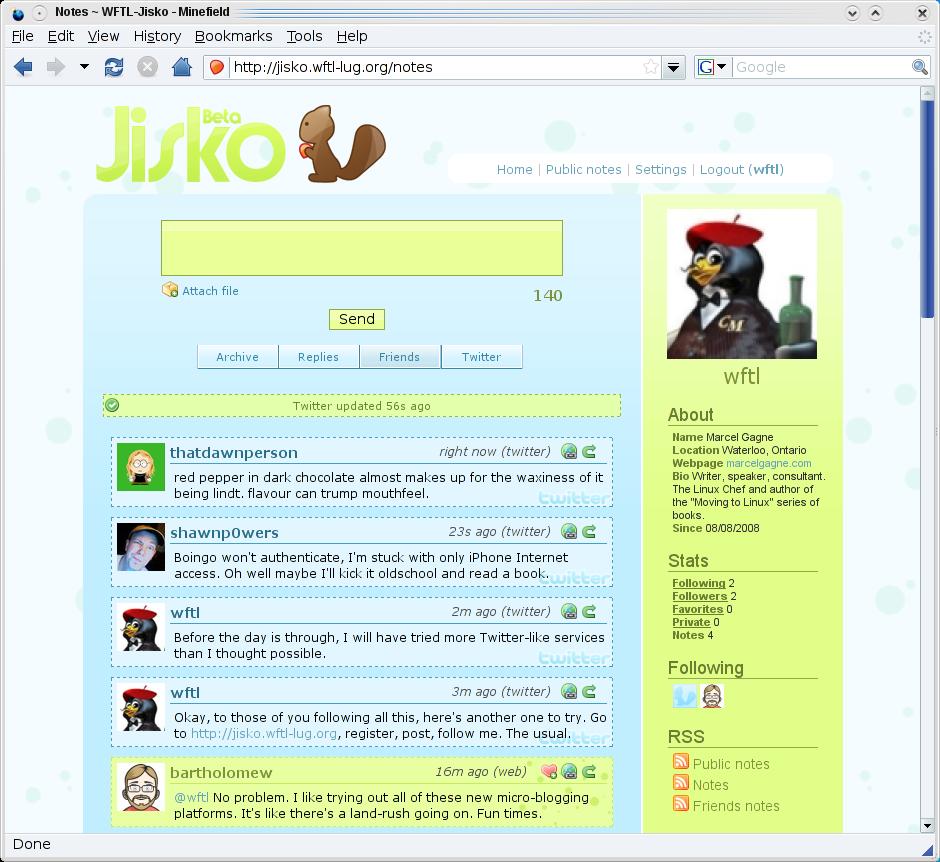Viewport: 940px width, 862px height.
Task: Click globe permalink icon on thatdawnperson's note
Action: tap(569, 451)
